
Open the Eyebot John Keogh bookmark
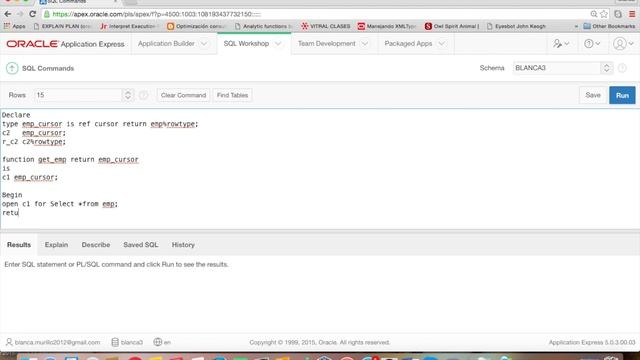pyautogui.click(x=516, y=26)
